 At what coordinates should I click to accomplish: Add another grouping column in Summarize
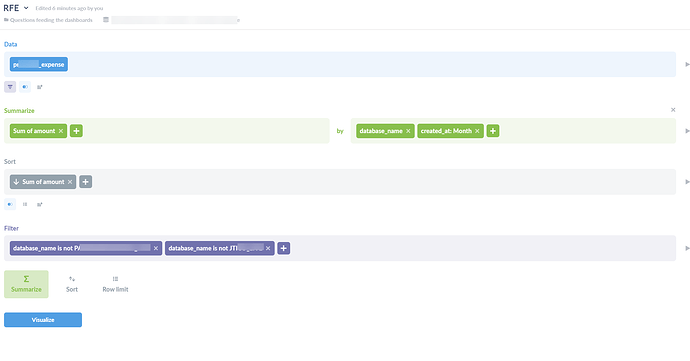click(x=493, y=131)
